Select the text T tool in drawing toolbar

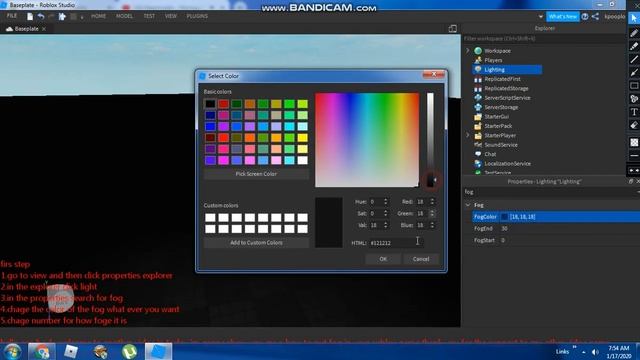pyautogui.click(x=634, y=112)
